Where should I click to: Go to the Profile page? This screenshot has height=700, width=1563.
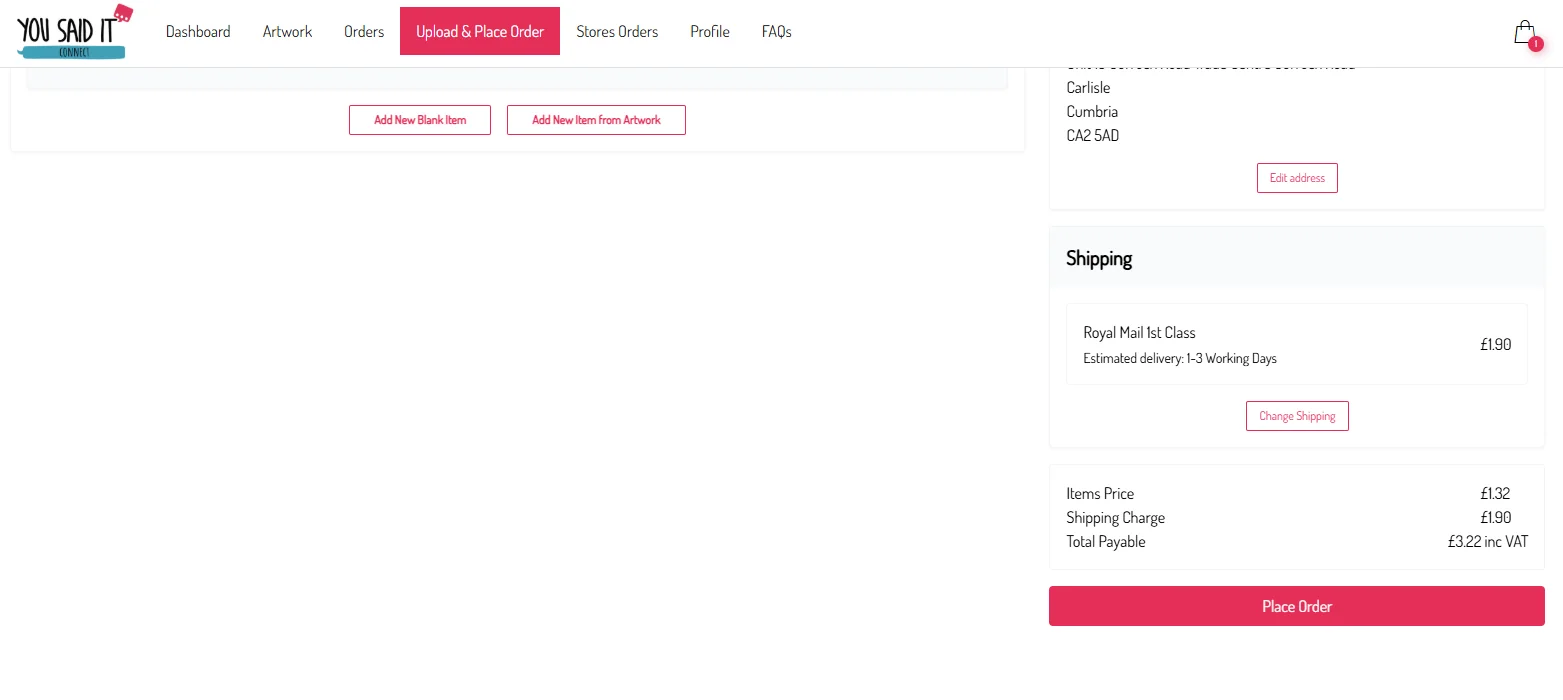tap(710, 32)
